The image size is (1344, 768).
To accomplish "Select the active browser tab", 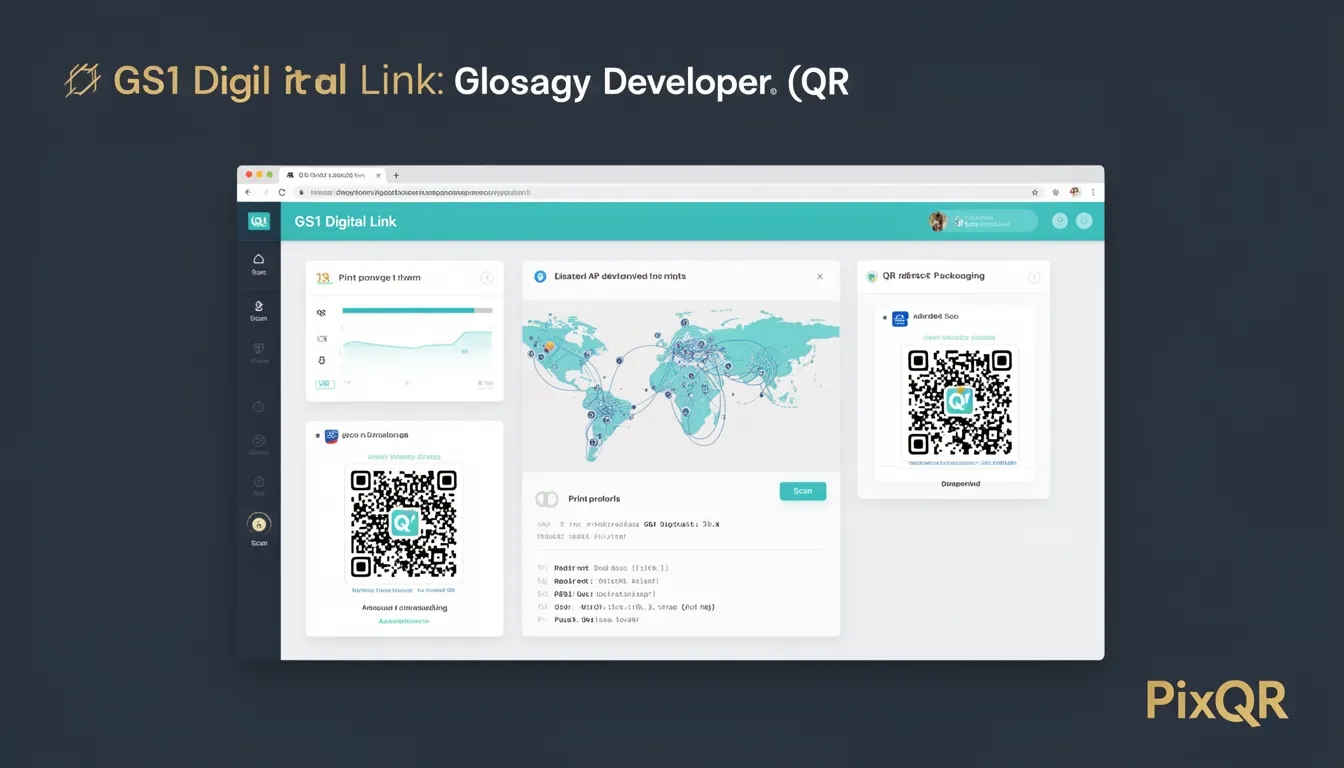I will [x=331, y=175].
